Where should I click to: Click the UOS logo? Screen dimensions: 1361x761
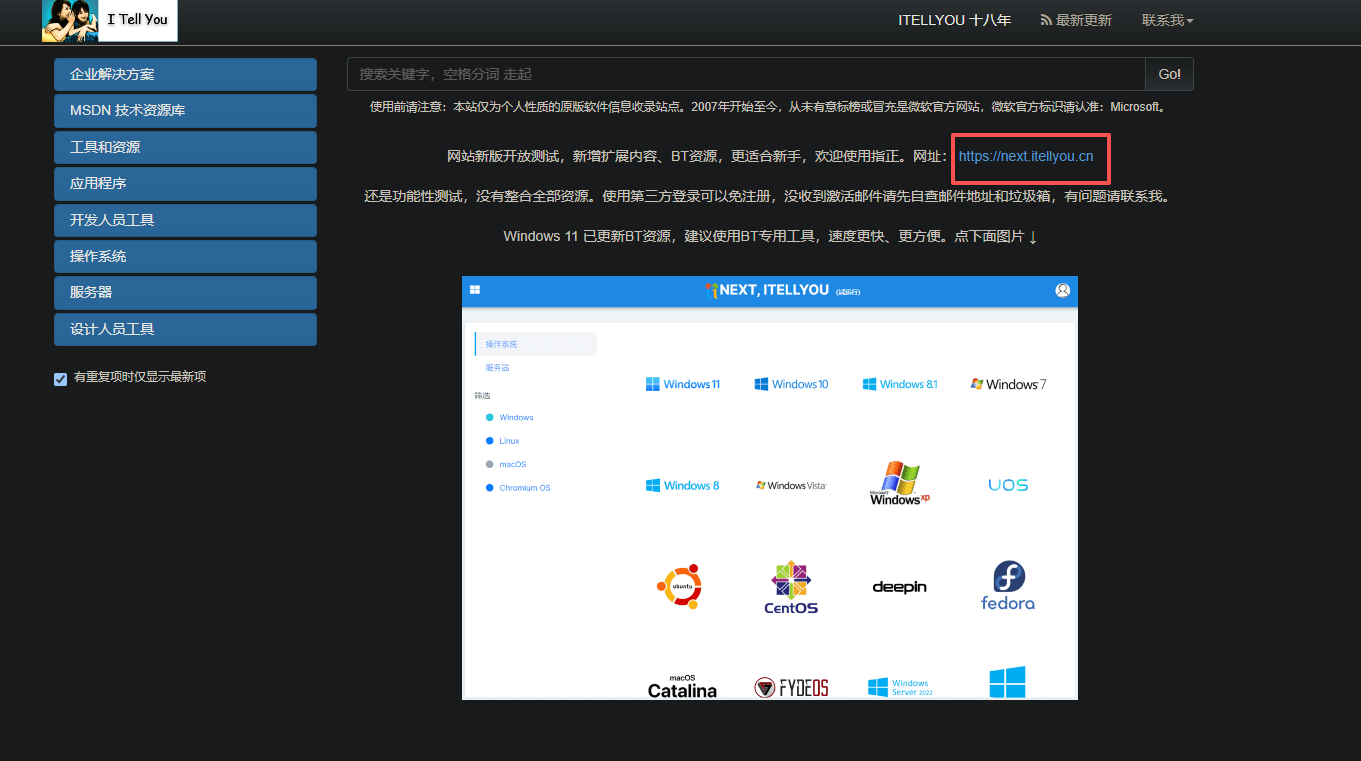coord(1007,484)
